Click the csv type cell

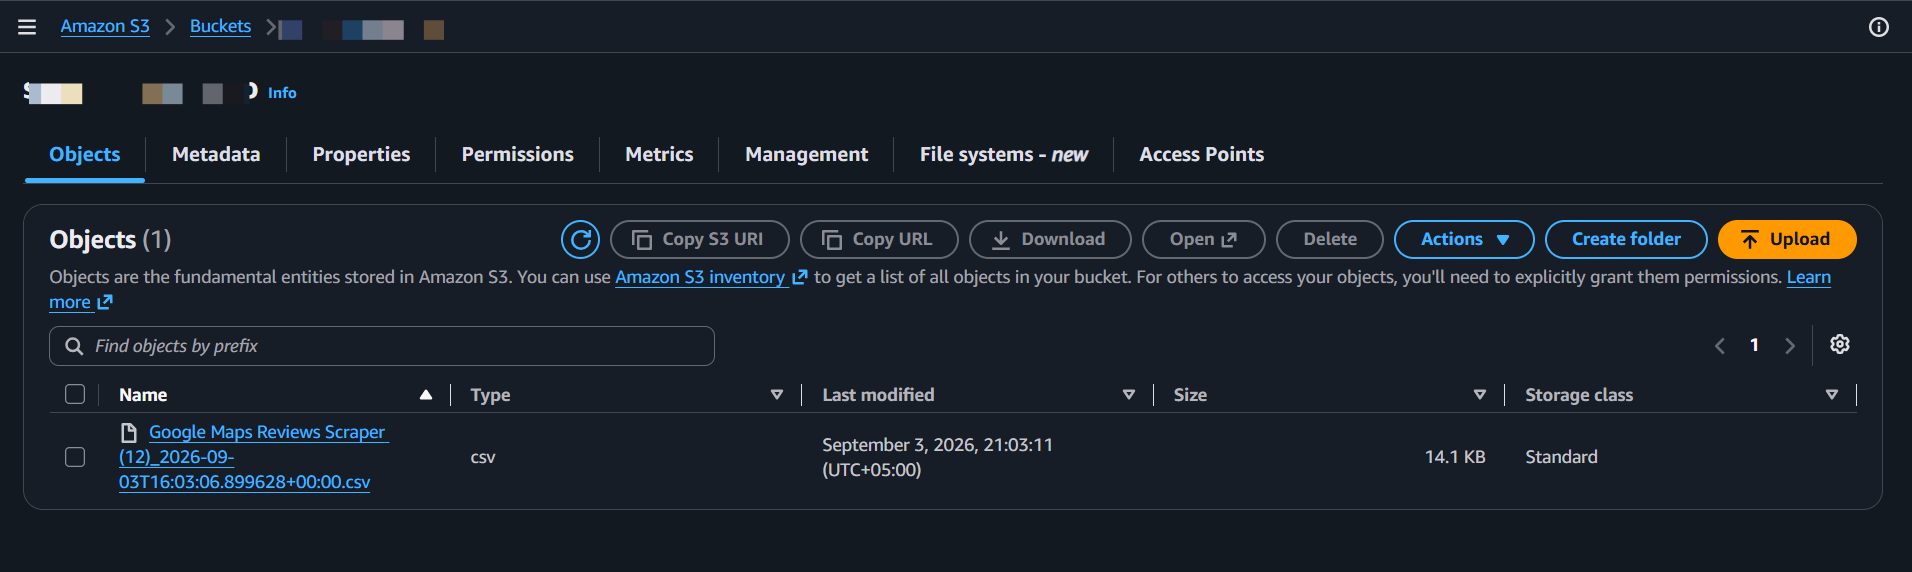[x=483, y=457]
